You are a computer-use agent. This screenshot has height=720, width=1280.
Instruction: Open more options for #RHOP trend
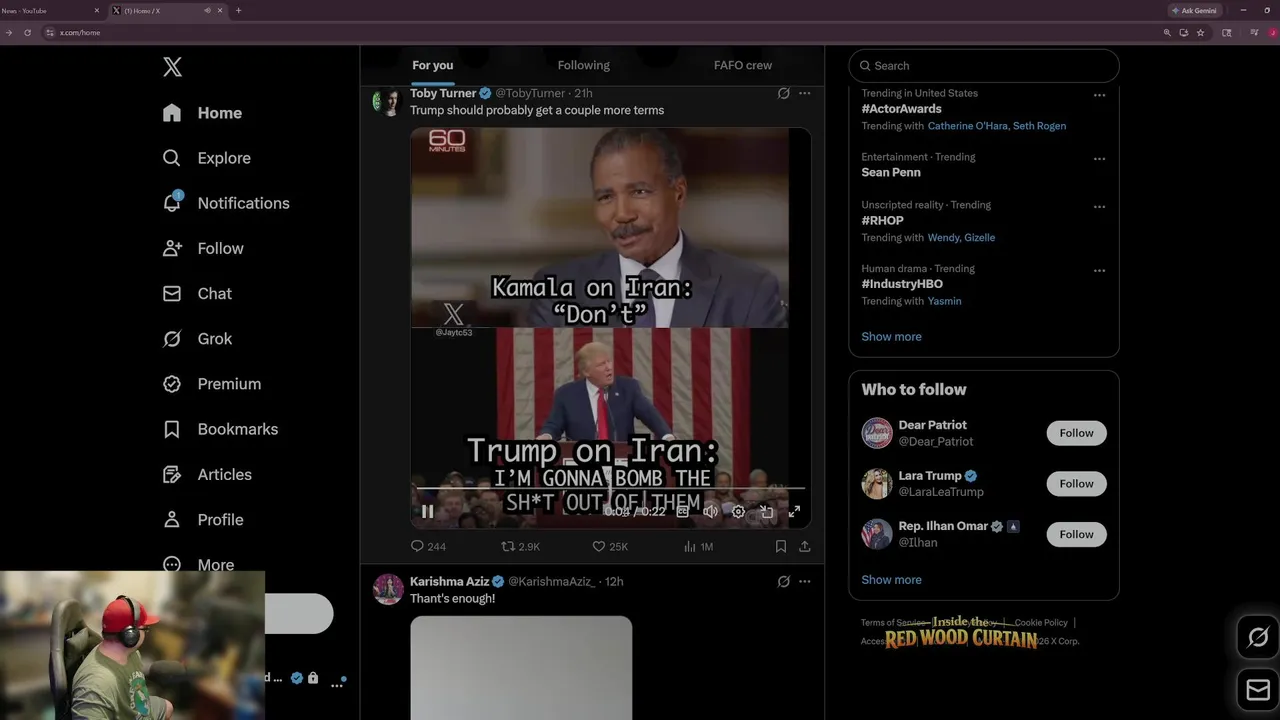coord(1099,207)
